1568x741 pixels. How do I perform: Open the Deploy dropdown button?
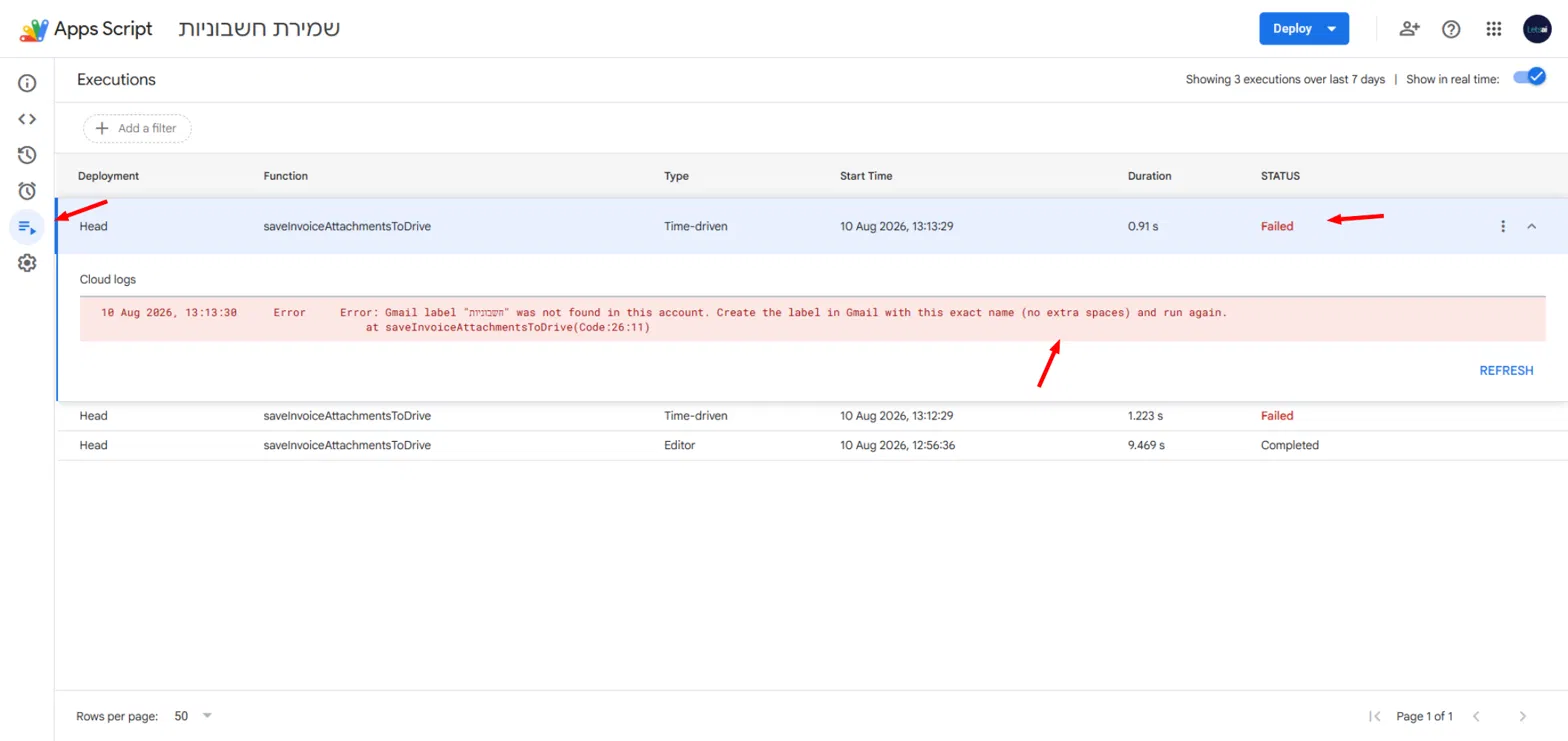click(x=1304, y=29)
